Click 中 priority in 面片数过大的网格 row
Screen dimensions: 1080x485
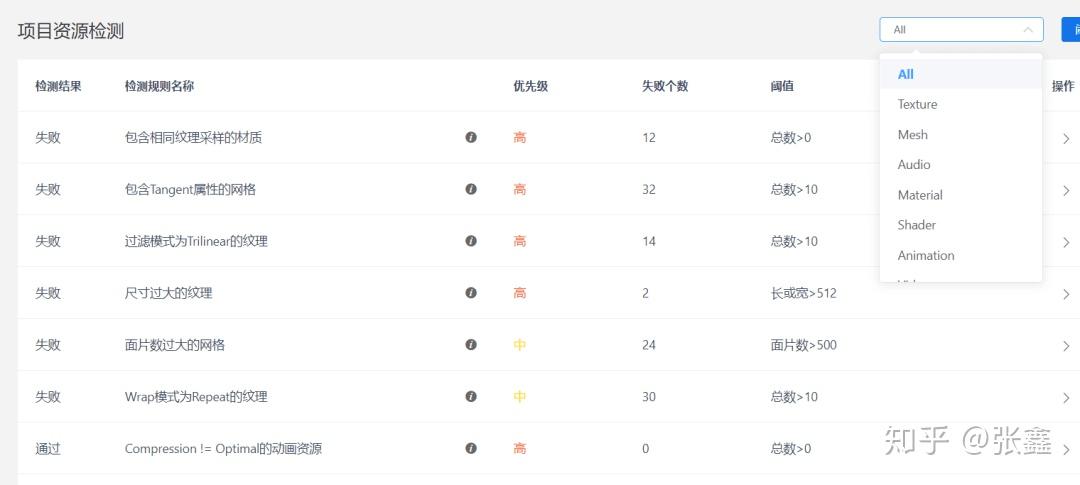[520, 345]
